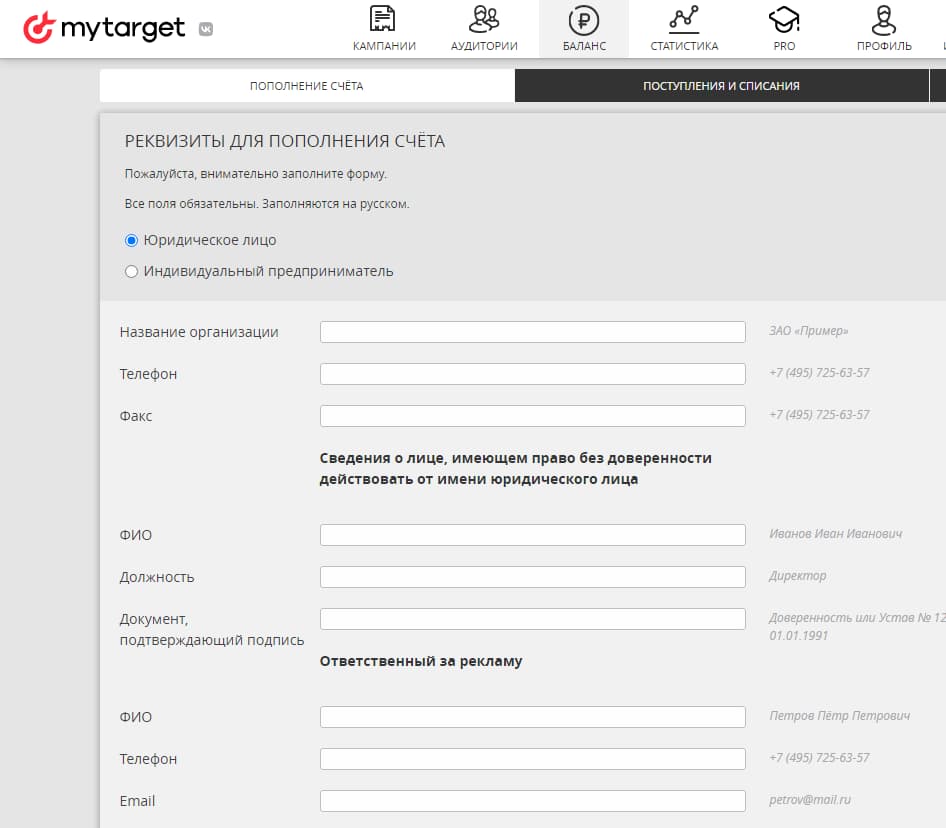Open the Кампании section icon
Image resolution: width=946 pixels, height=828 pixels.
(383, 19)
